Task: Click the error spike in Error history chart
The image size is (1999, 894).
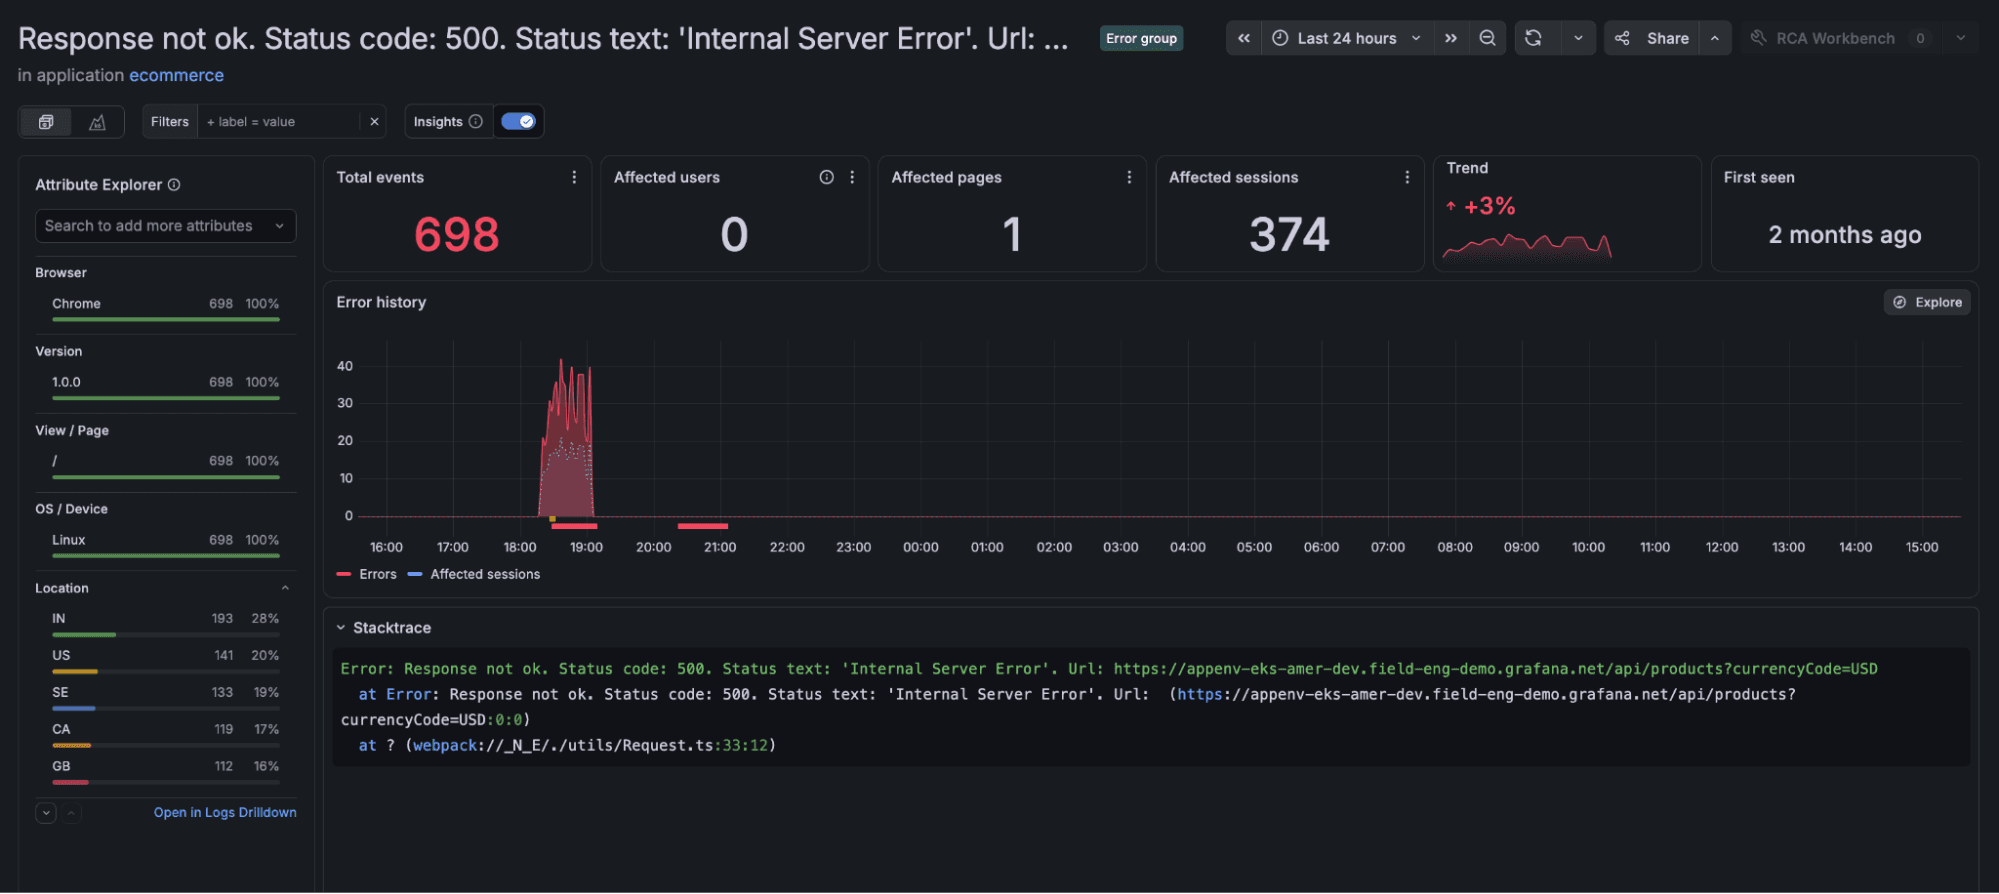Action: [567, 440]
